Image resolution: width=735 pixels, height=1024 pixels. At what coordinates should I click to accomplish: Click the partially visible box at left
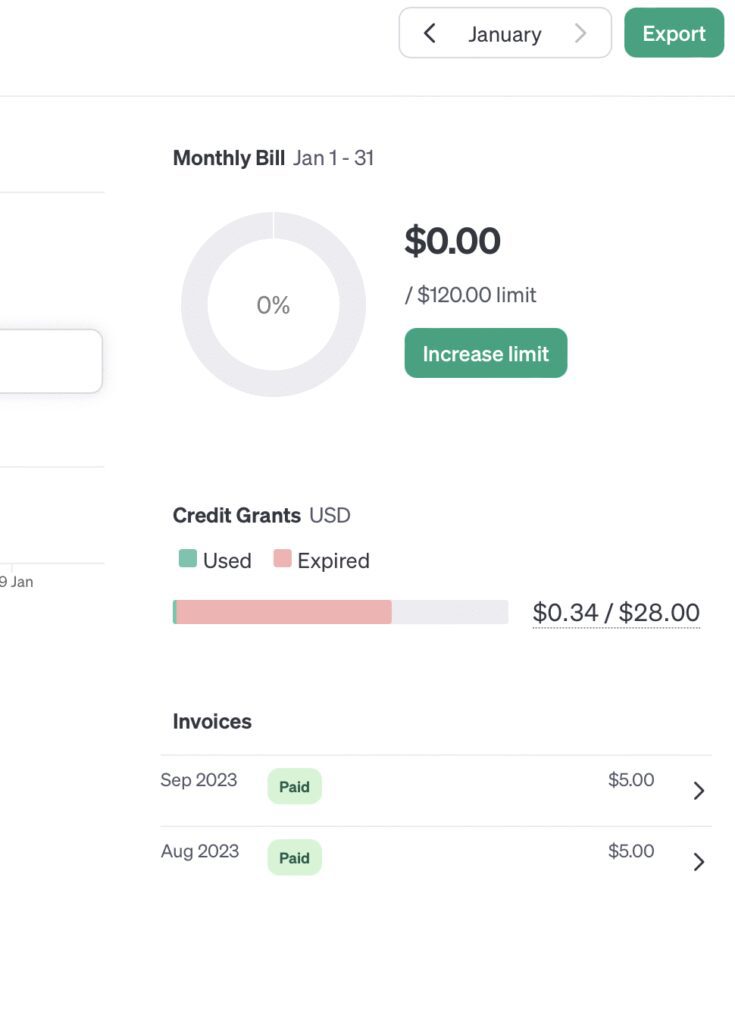[50, 361]
